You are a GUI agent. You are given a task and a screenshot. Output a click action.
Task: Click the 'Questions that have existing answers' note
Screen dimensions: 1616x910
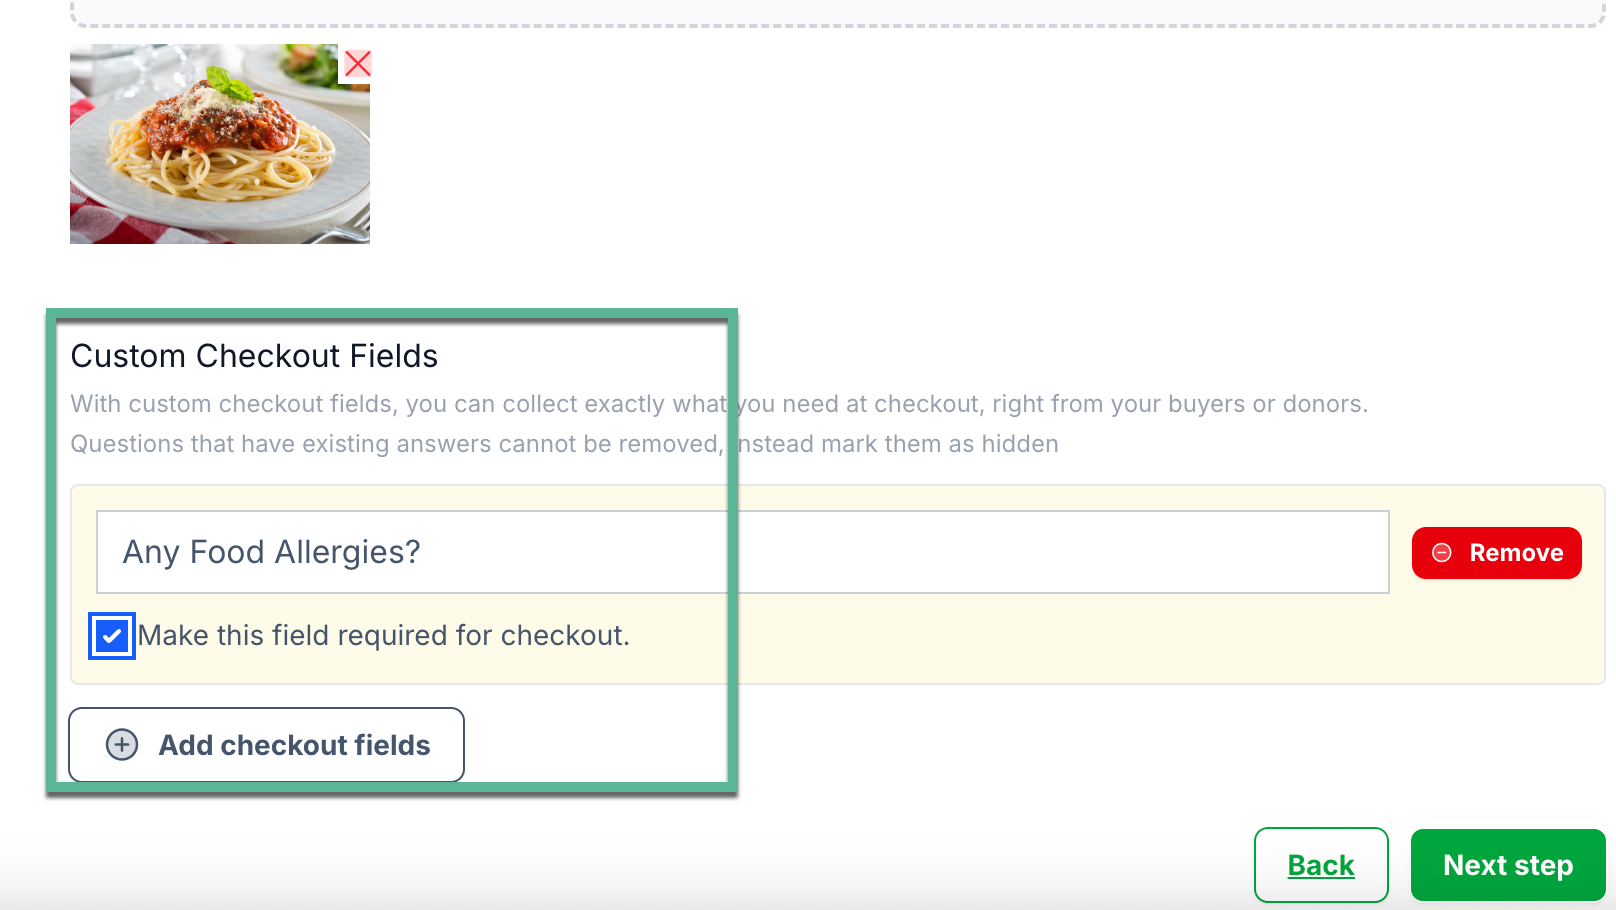[x=564, y=444]
